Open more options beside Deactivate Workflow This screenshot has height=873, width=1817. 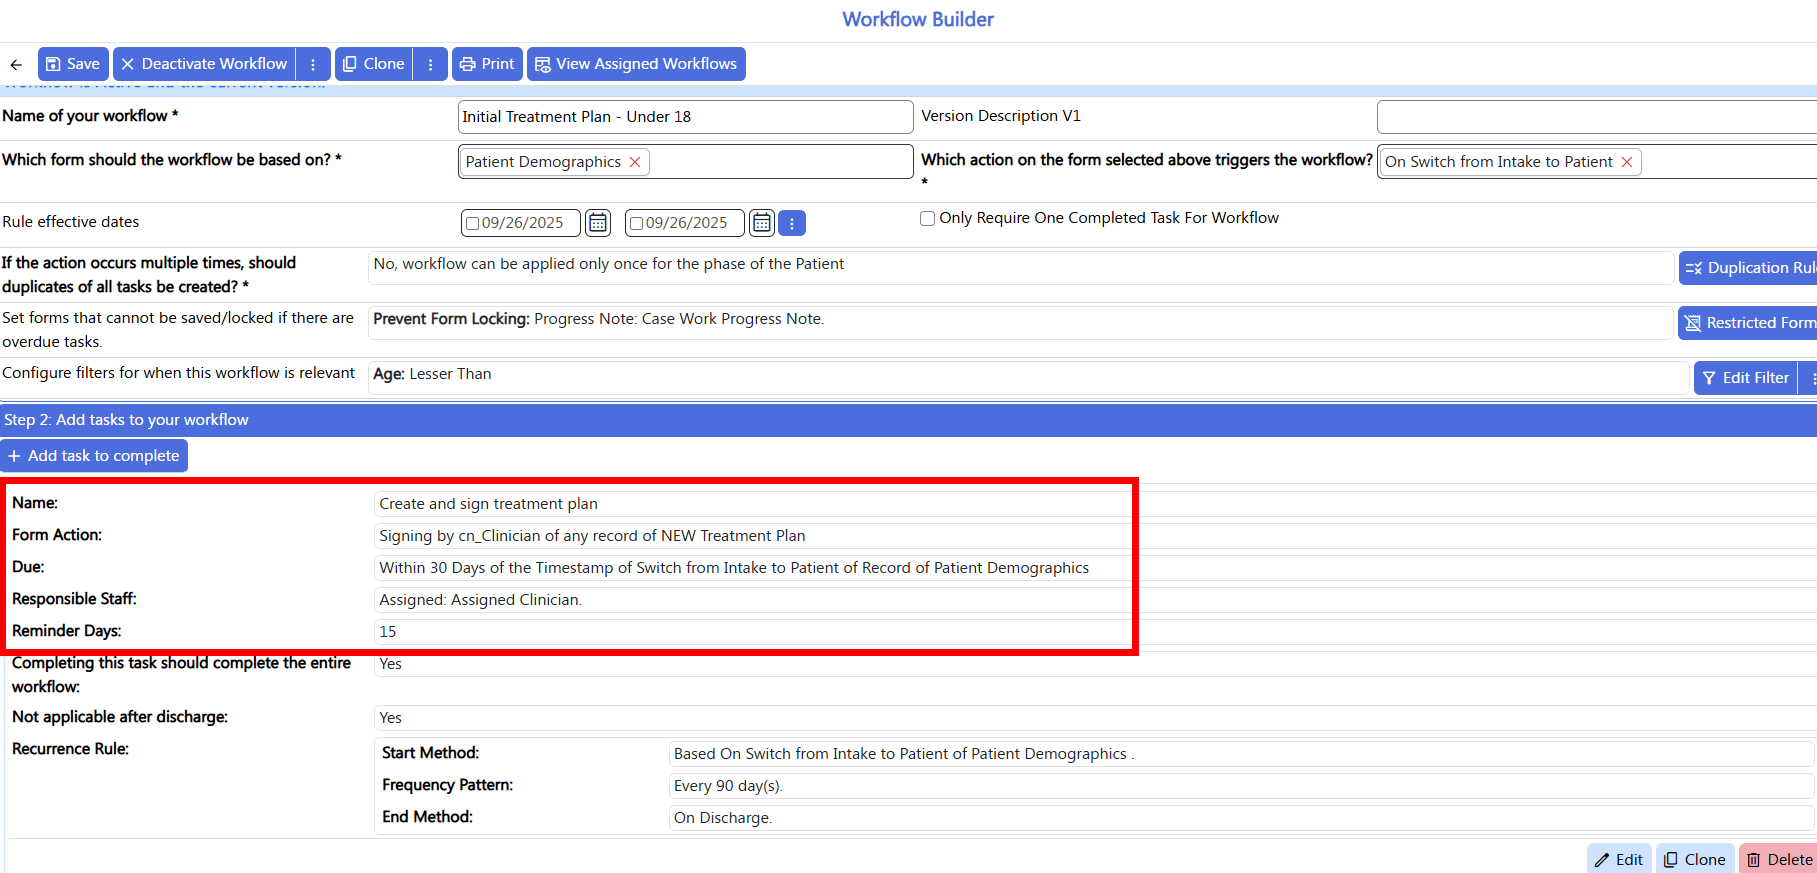313,64
